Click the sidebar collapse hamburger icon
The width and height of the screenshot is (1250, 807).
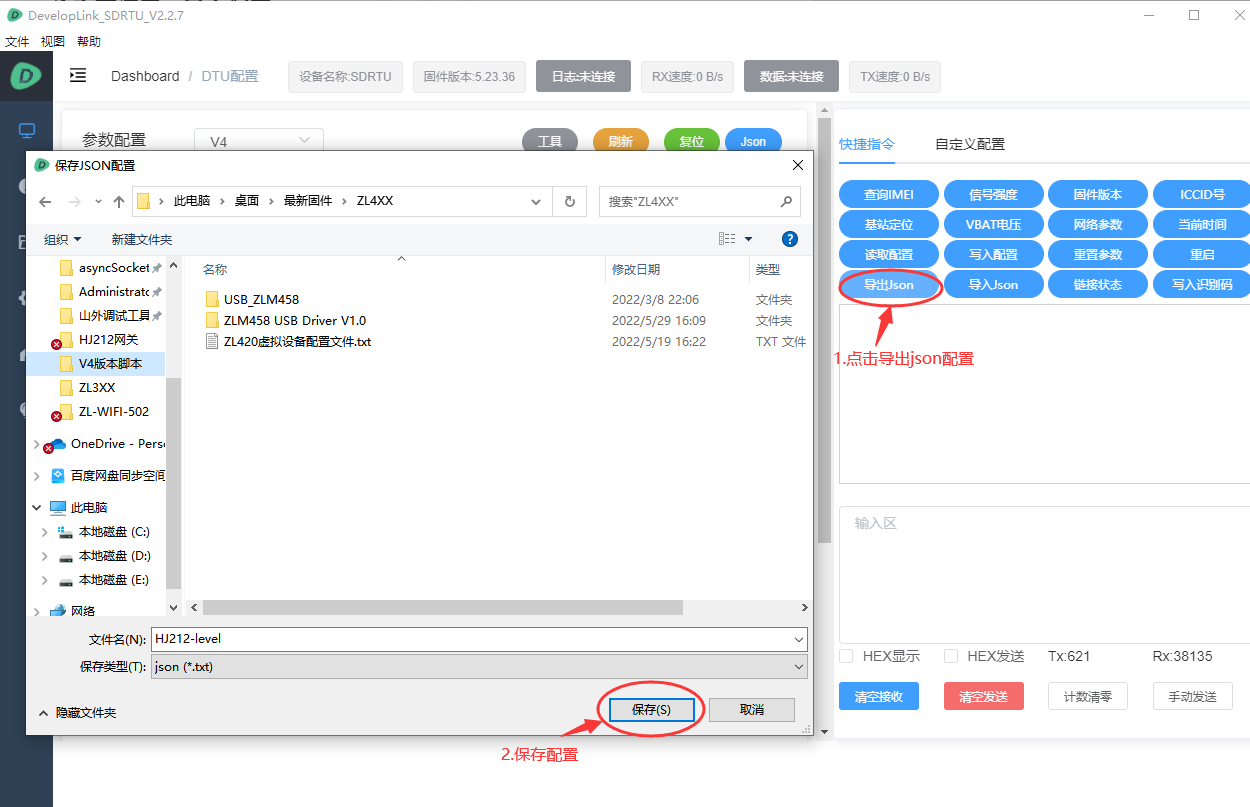coord(78,76)
